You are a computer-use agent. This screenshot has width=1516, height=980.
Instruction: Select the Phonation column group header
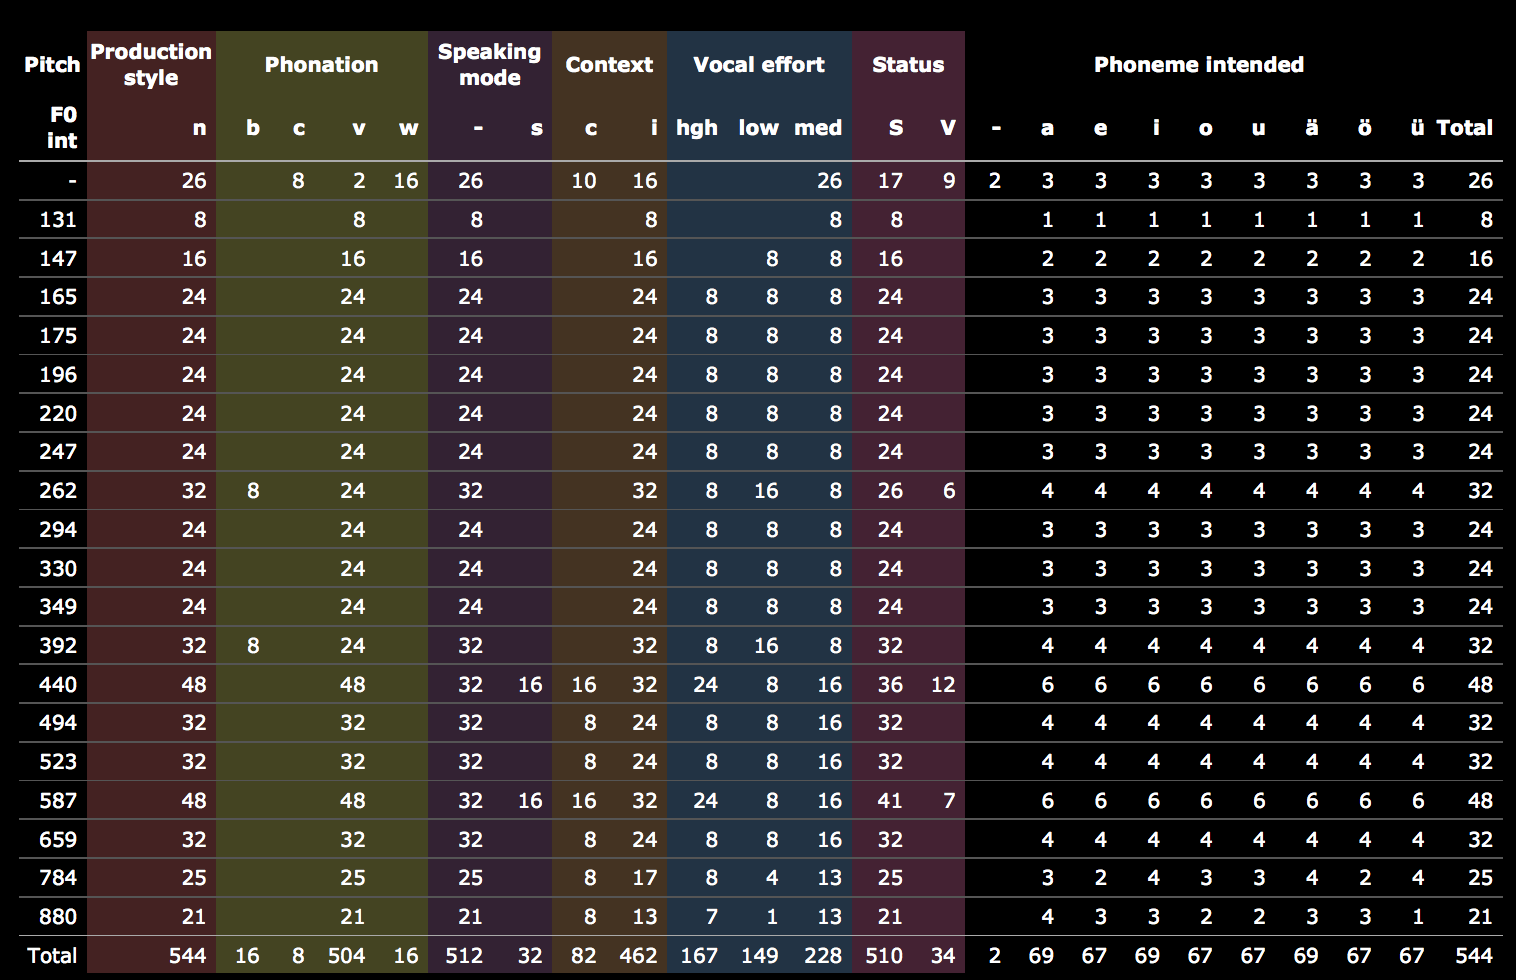pos(321,65)
